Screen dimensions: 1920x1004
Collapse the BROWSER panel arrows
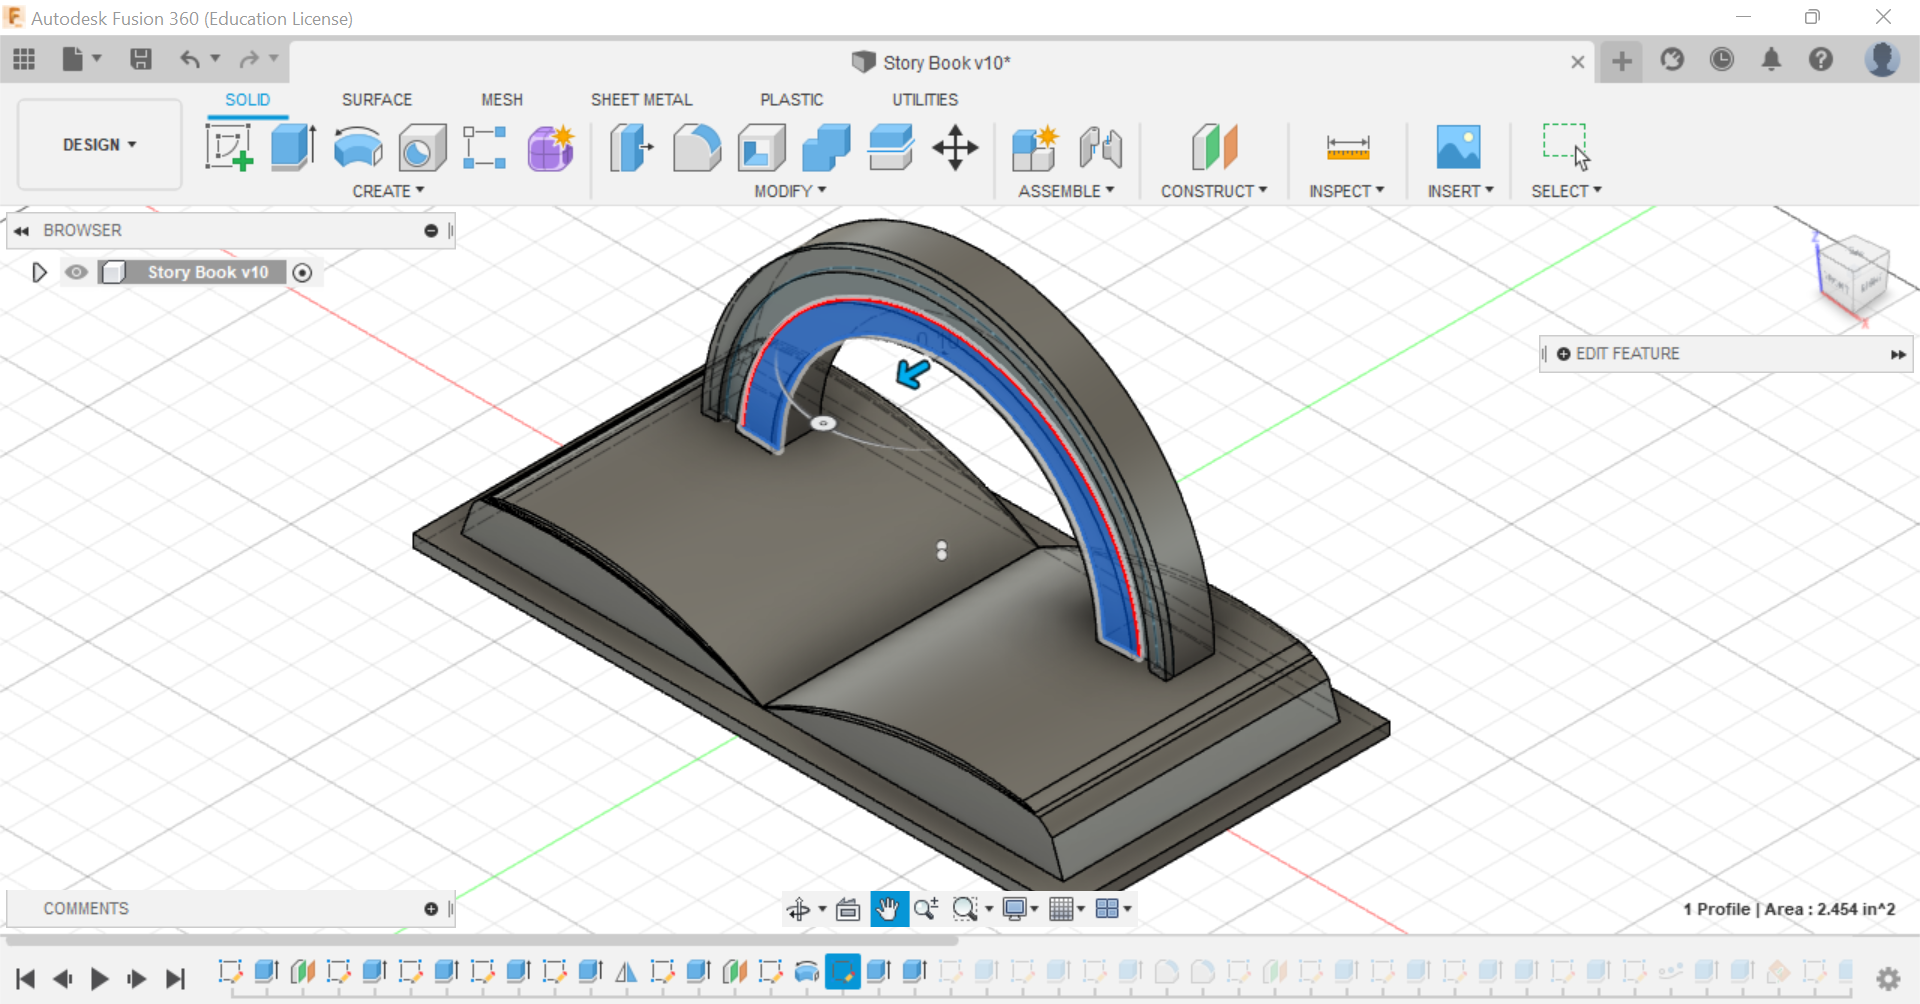pyautogui.click(x=21, y=231)
